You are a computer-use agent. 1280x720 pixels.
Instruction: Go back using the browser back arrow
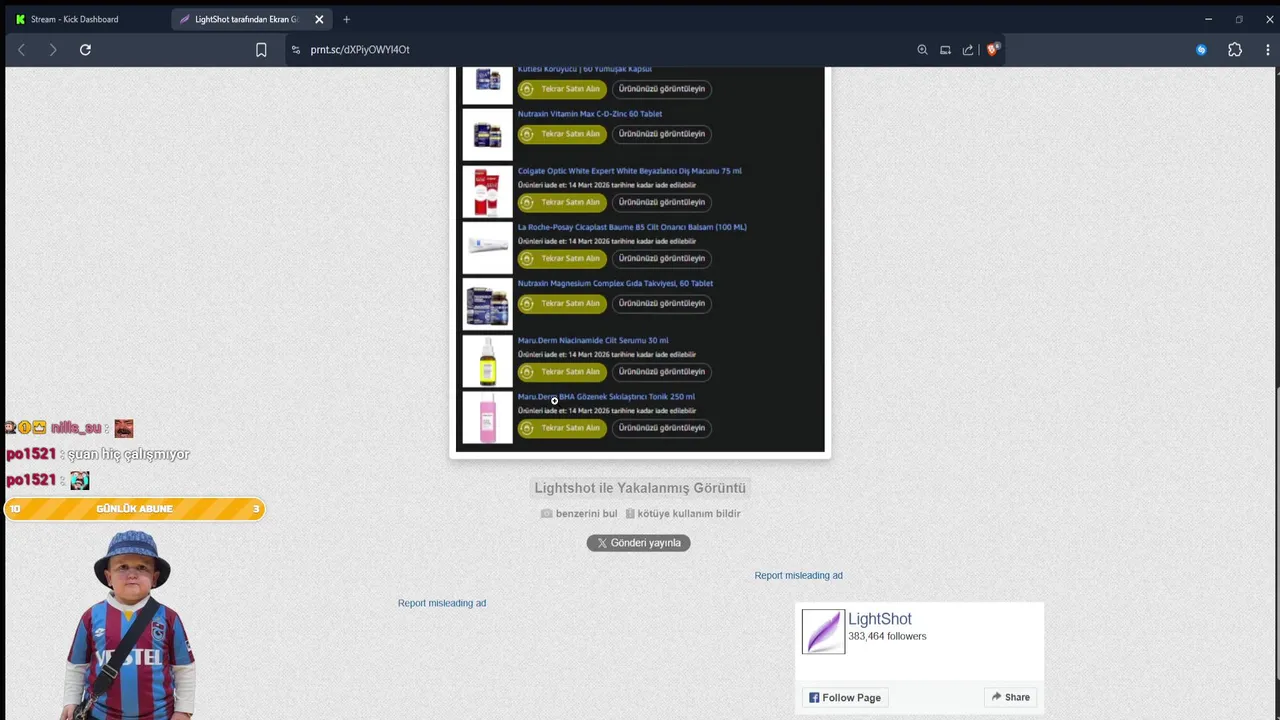[21, 49]
